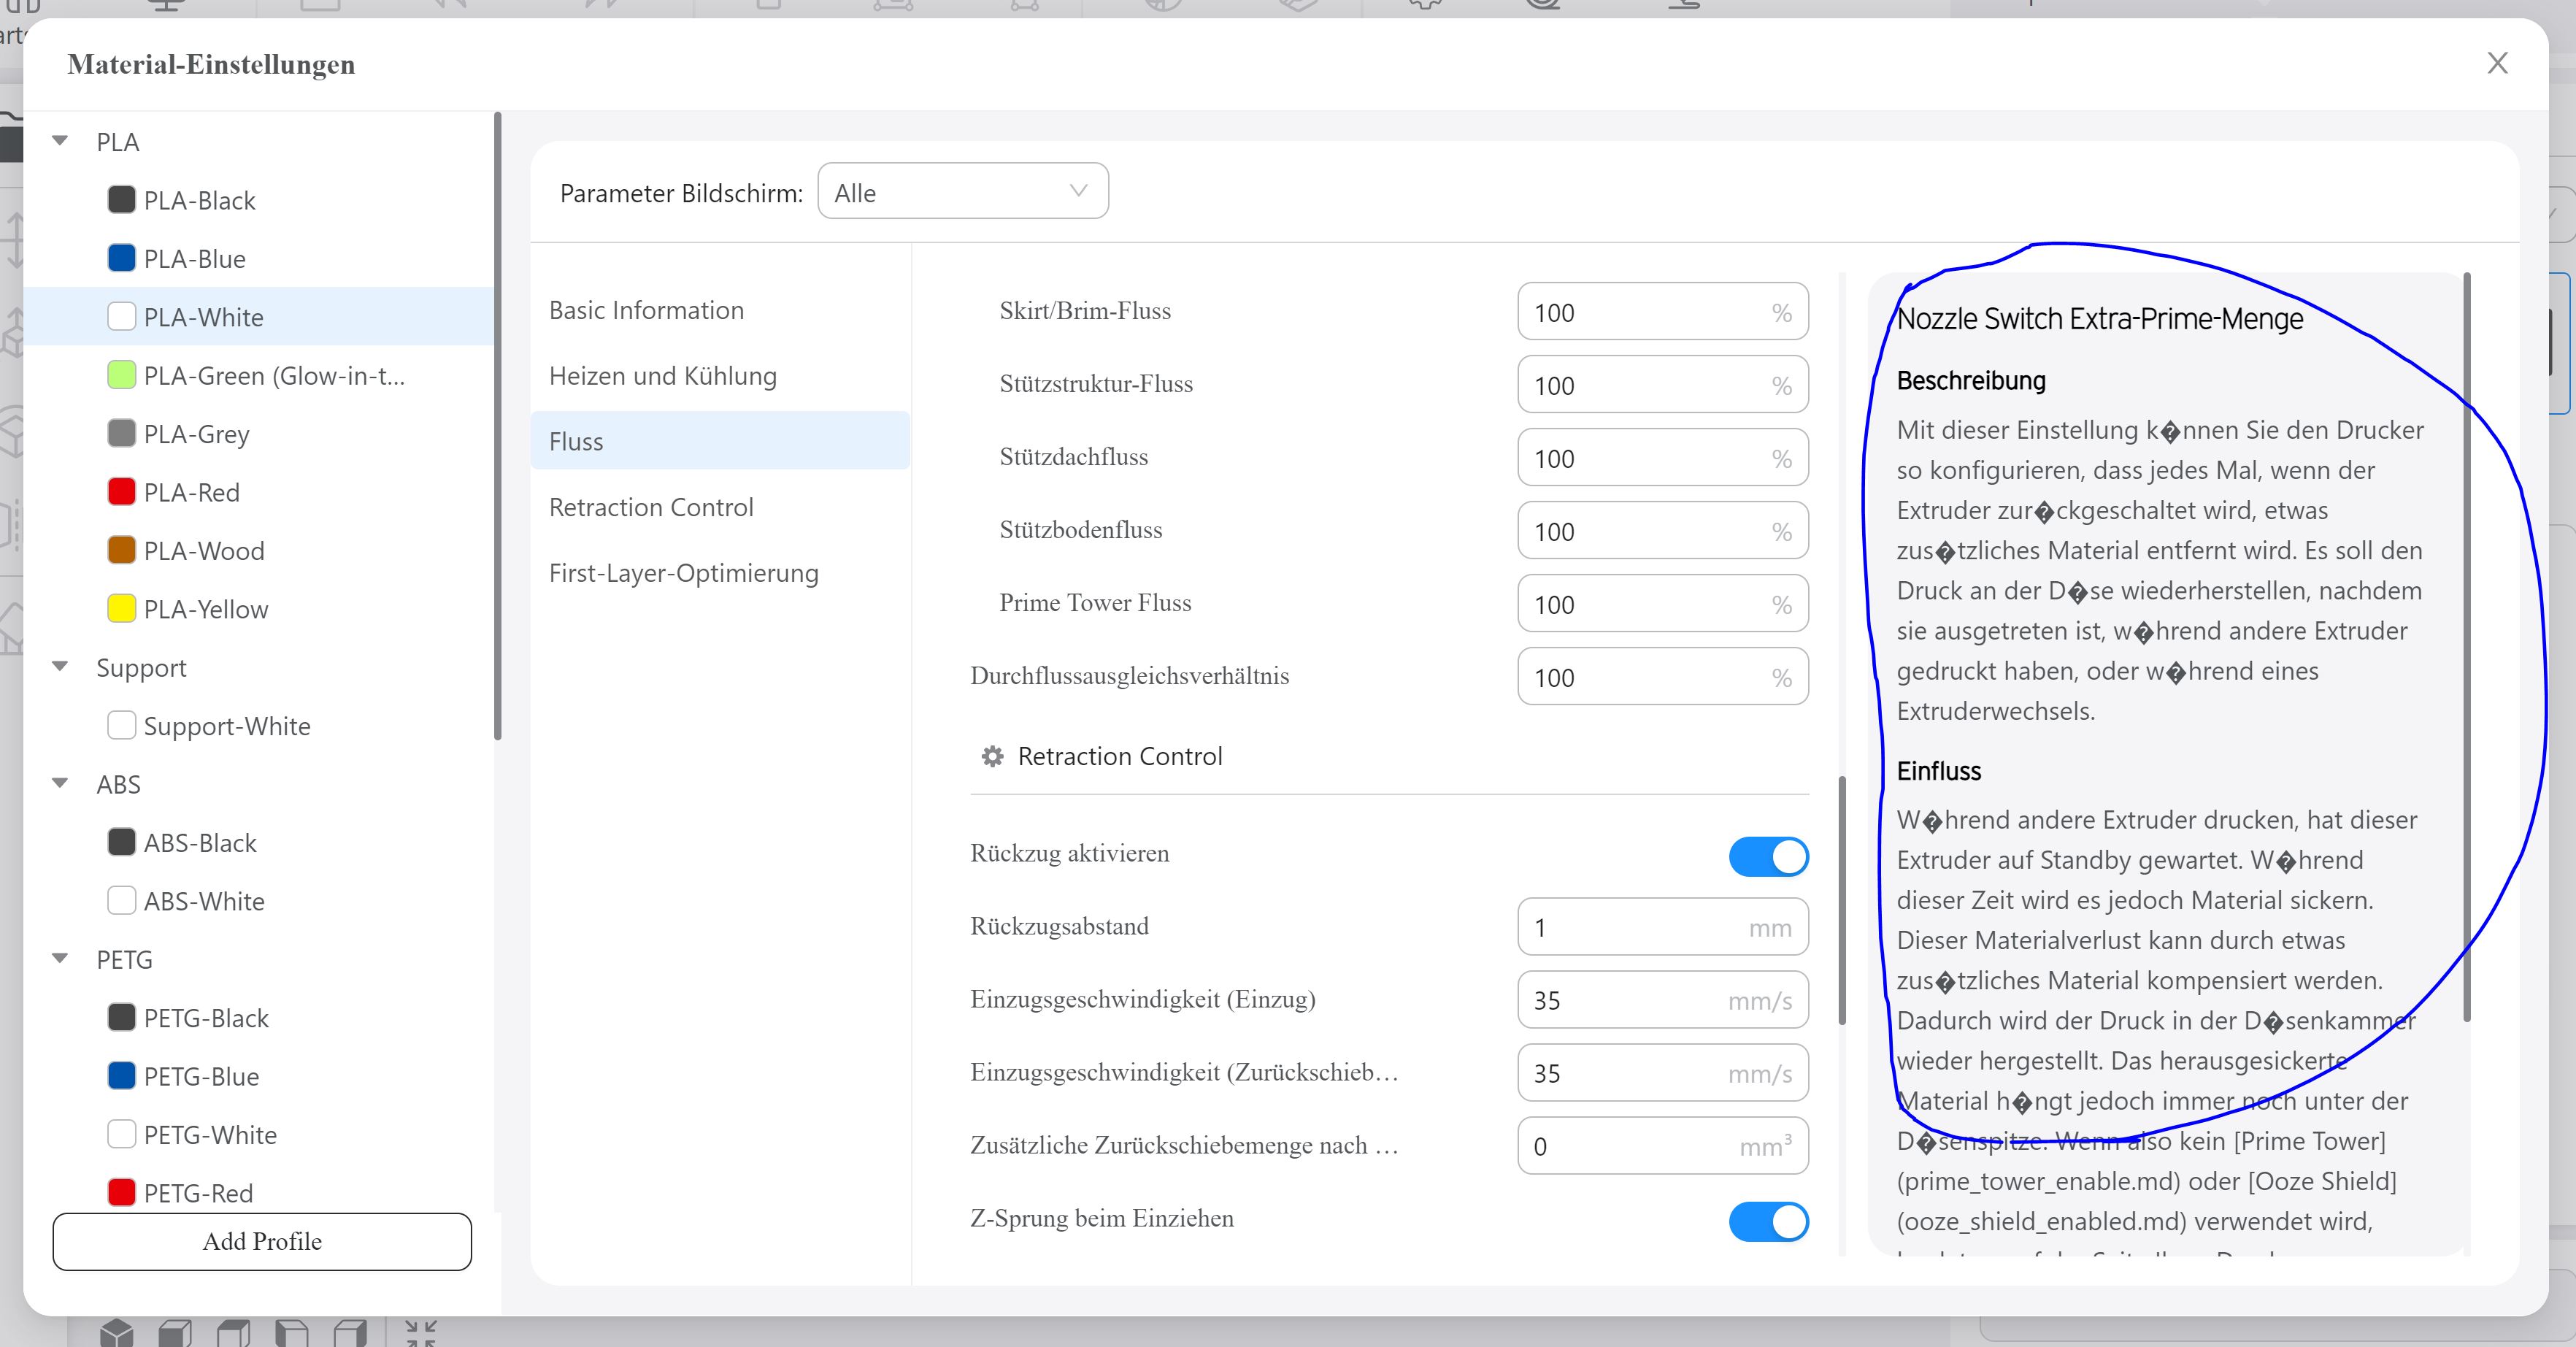This screenshot has height=1347, width=2576.
Task: Click the Add Profile button
Action: point(262,1241)
